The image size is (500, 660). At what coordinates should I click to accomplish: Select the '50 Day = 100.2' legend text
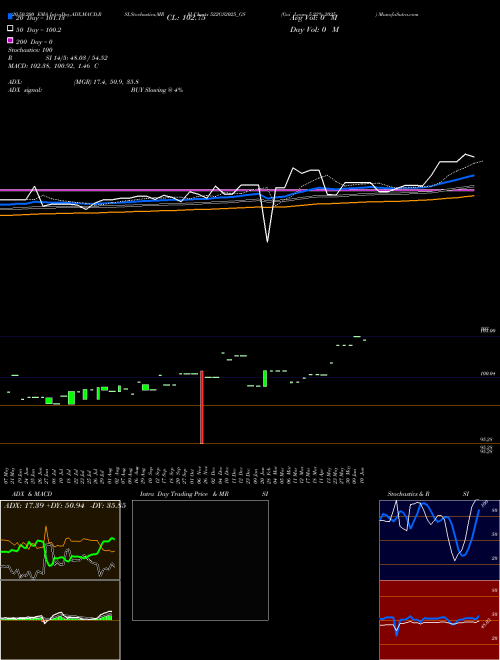[x=38, y=30]
